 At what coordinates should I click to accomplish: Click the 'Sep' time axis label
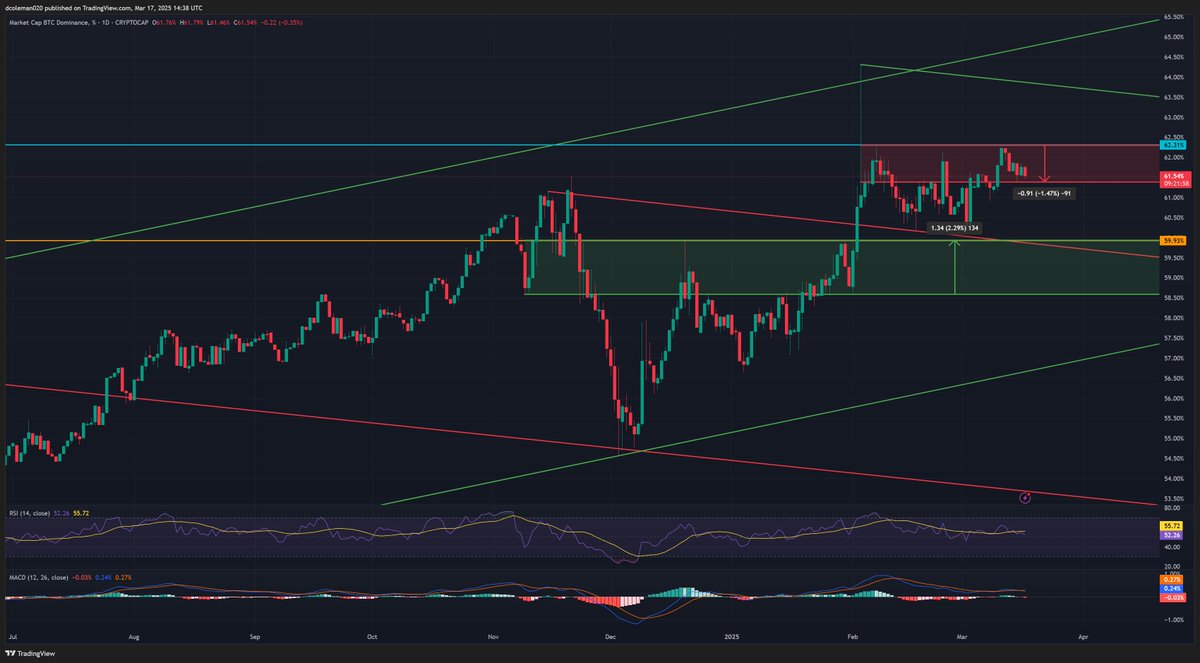tap(254, 635)
